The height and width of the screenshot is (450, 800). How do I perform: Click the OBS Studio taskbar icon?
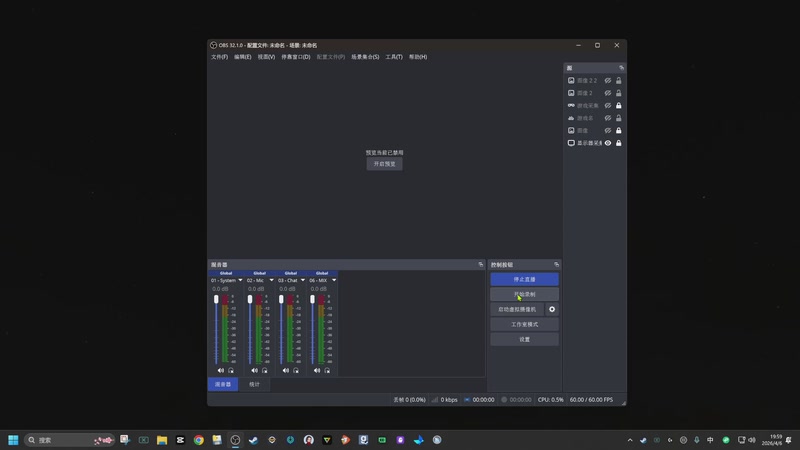[x=235, y=440]
